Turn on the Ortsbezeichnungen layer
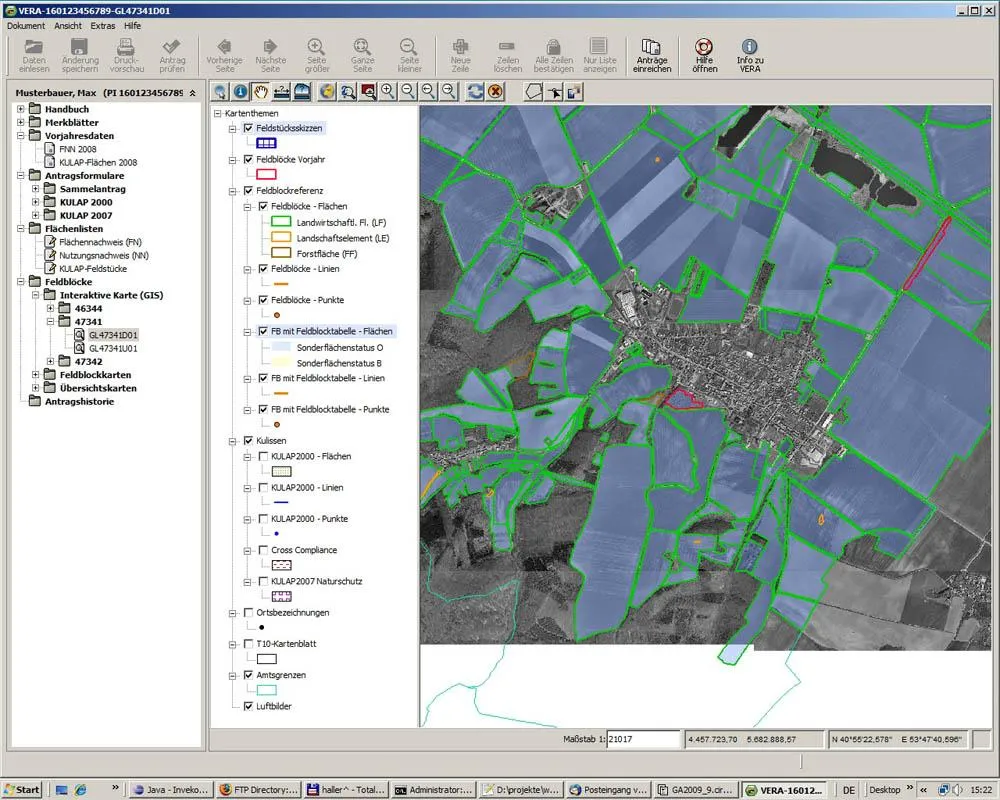Screen dimensions: 1000x800 pos(248,612)
